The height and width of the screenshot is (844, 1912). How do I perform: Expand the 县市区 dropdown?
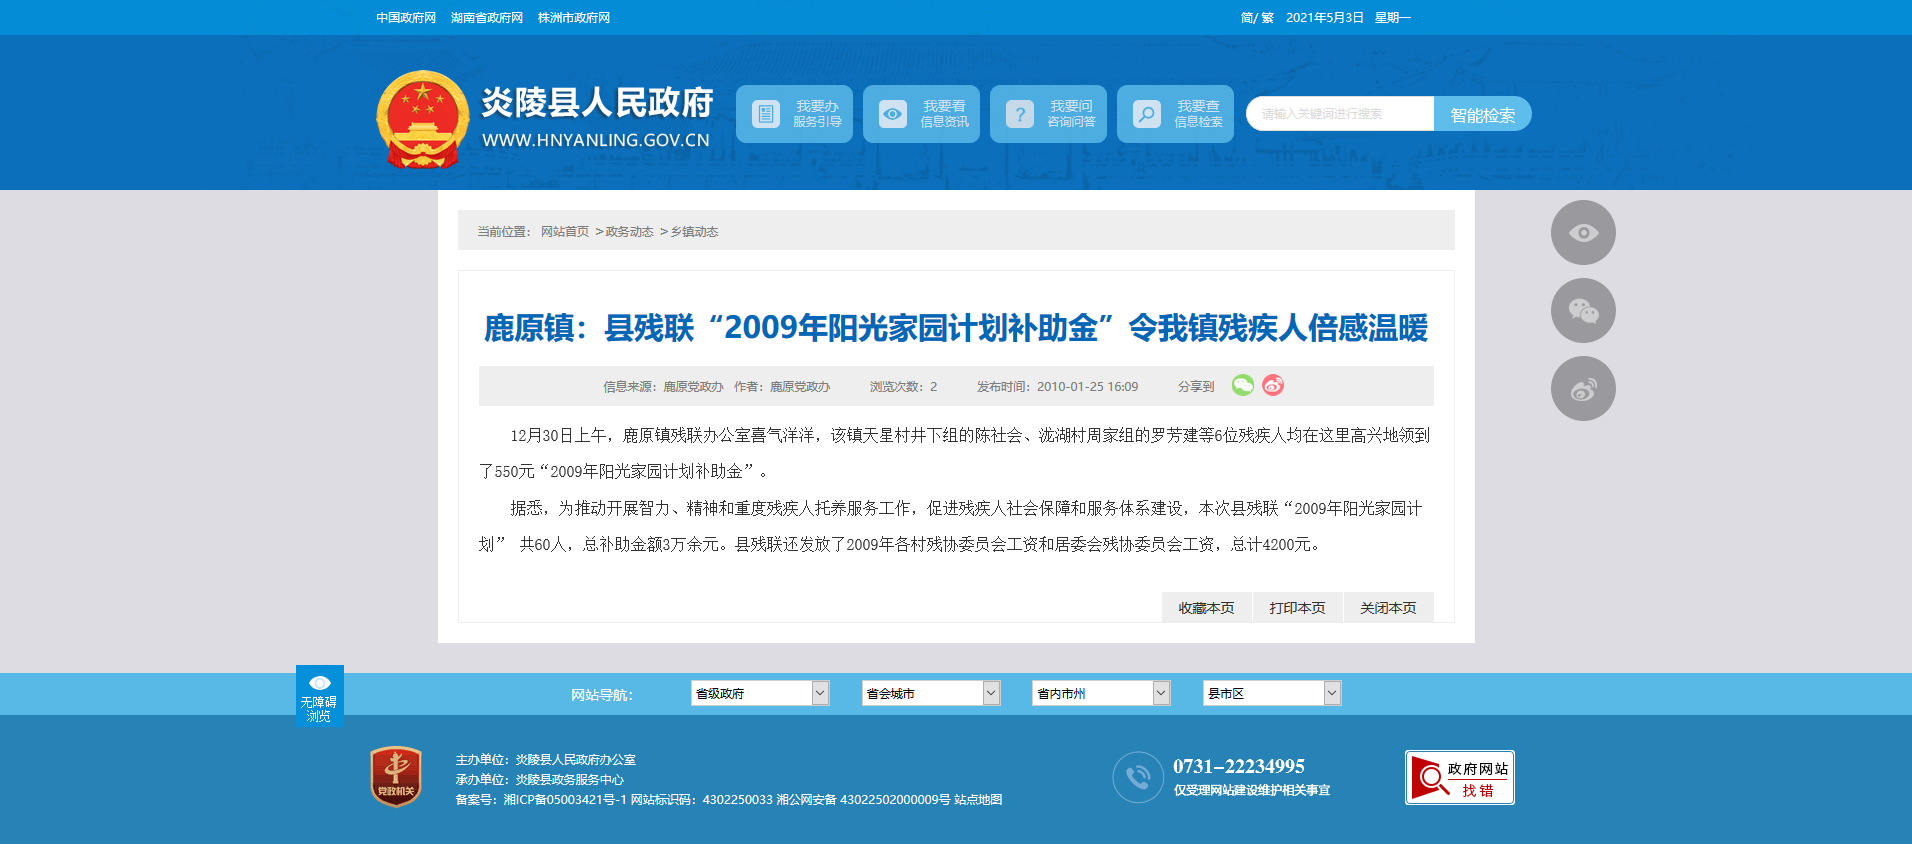point(1271,693)
